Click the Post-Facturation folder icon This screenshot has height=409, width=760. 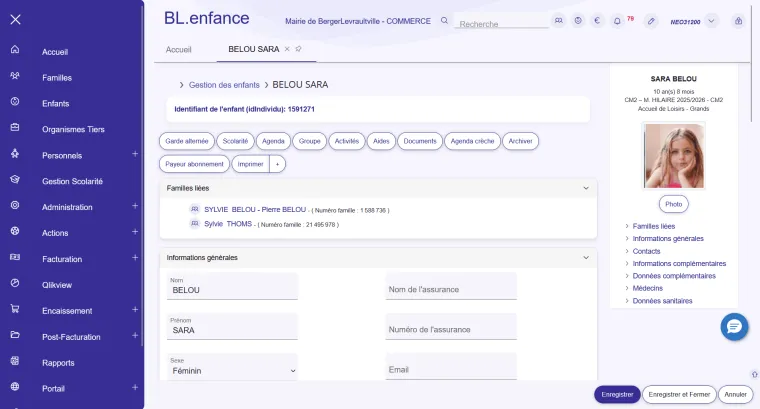coord(15,335)
